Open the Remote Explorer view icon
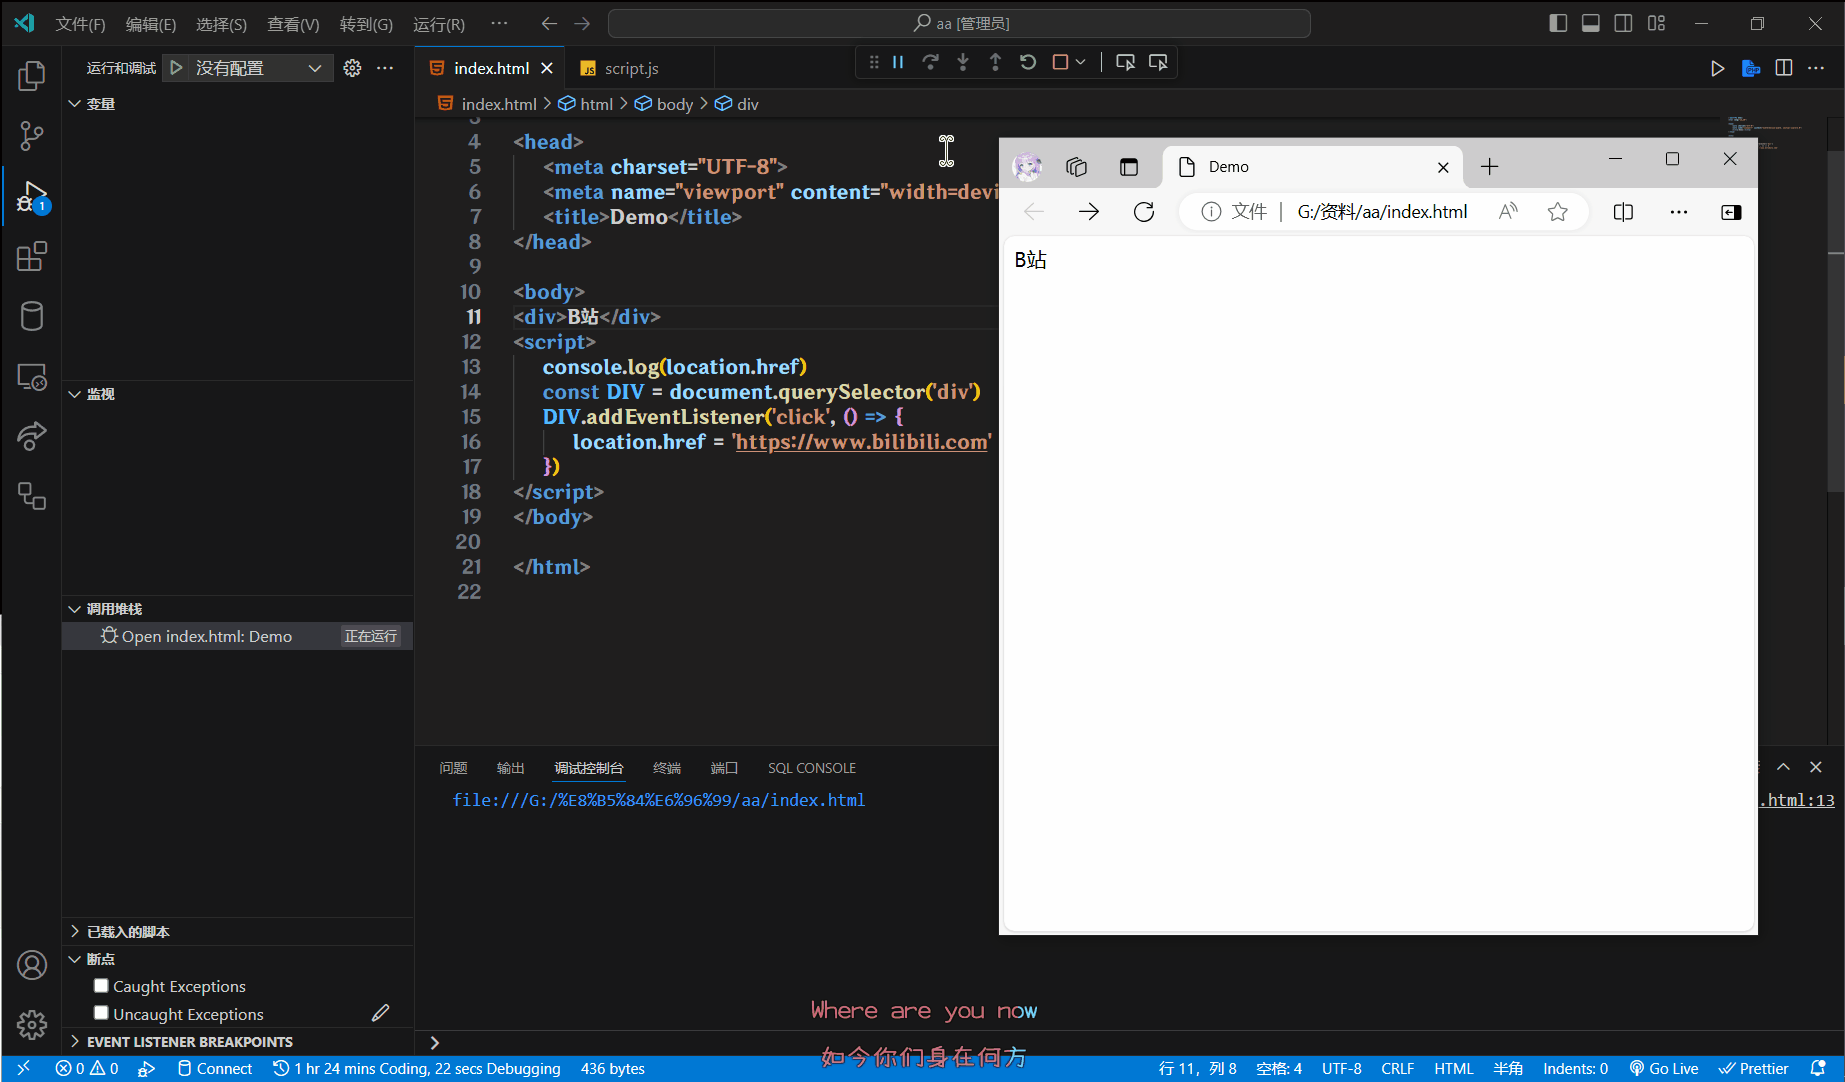 [32, 376]
